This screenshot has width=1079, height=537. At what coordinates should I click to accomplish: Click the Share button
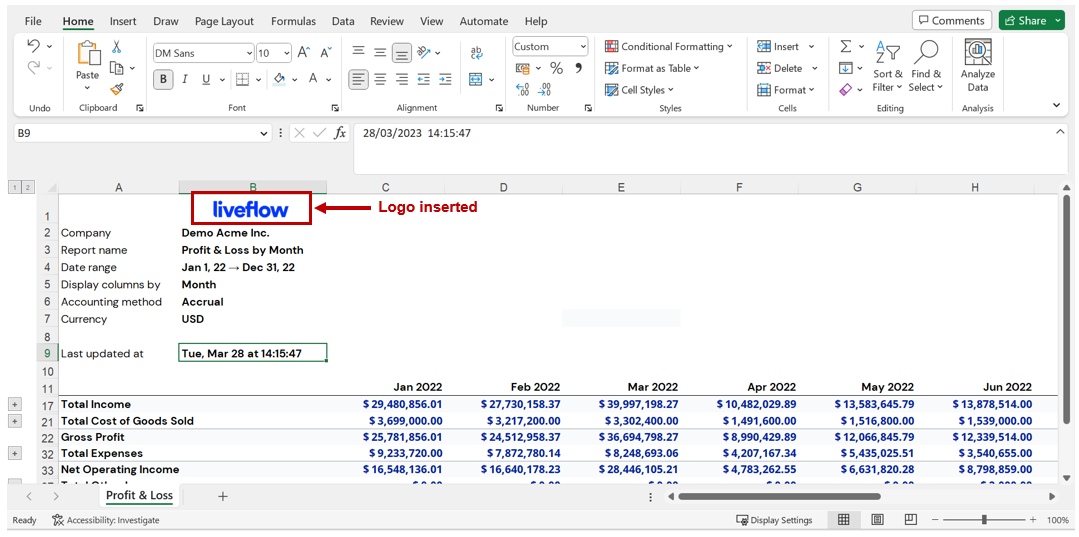(x=1031, y=20)
